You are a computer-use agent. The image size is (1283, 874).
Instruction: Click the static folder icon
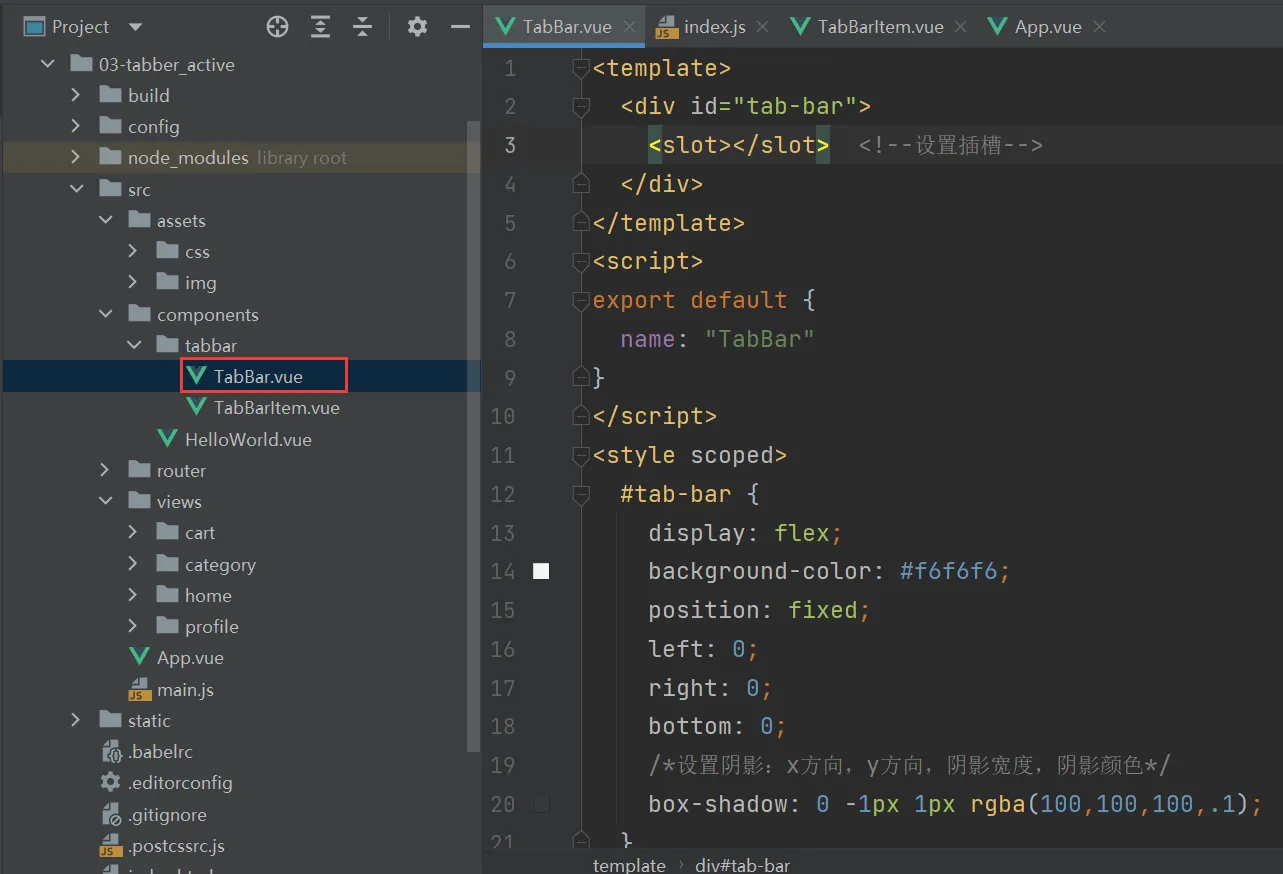[111, 720]
